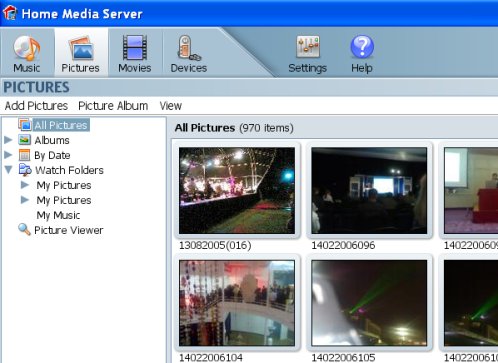The height and width of the screenshot is (363, 498).
Task: Click the 13082005(016) file name
Action: [215, 245]
